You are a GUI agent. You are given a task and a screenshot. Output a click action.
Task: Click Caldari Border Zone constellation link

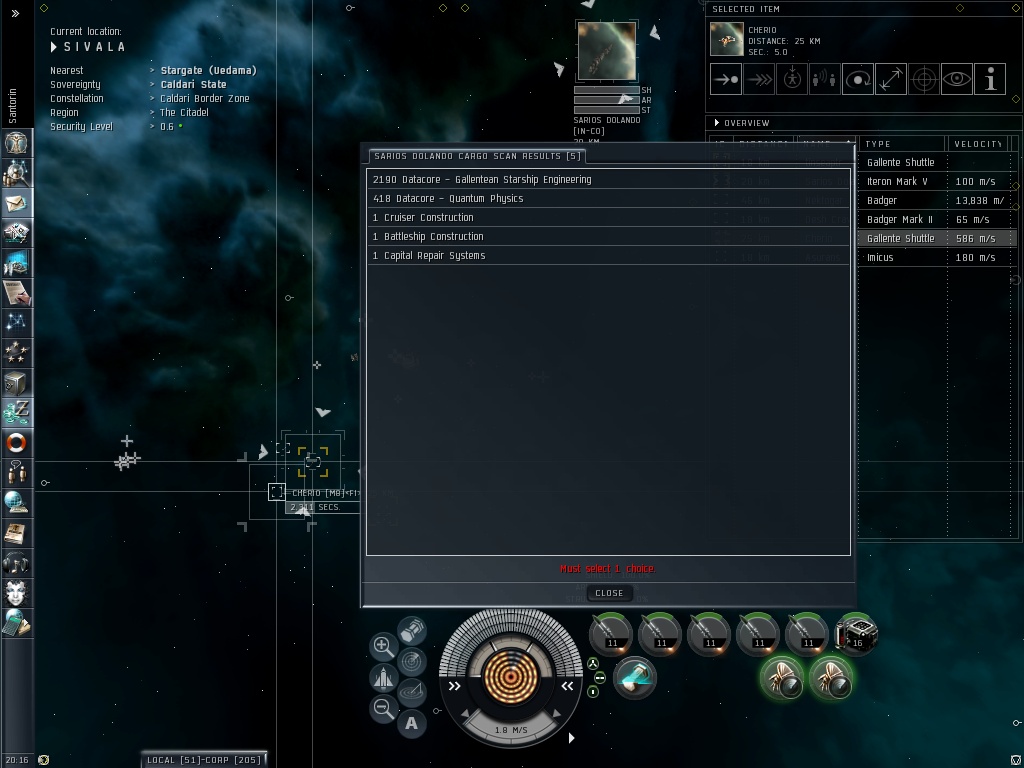204,99
